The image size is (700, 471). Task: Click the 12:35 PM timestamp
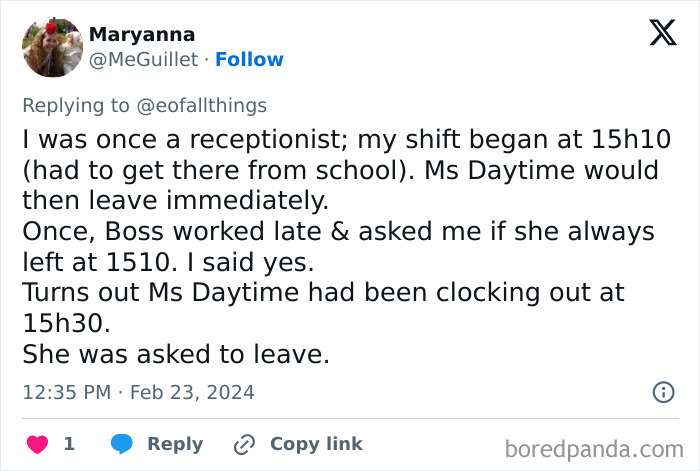click(x=66, y=392)
